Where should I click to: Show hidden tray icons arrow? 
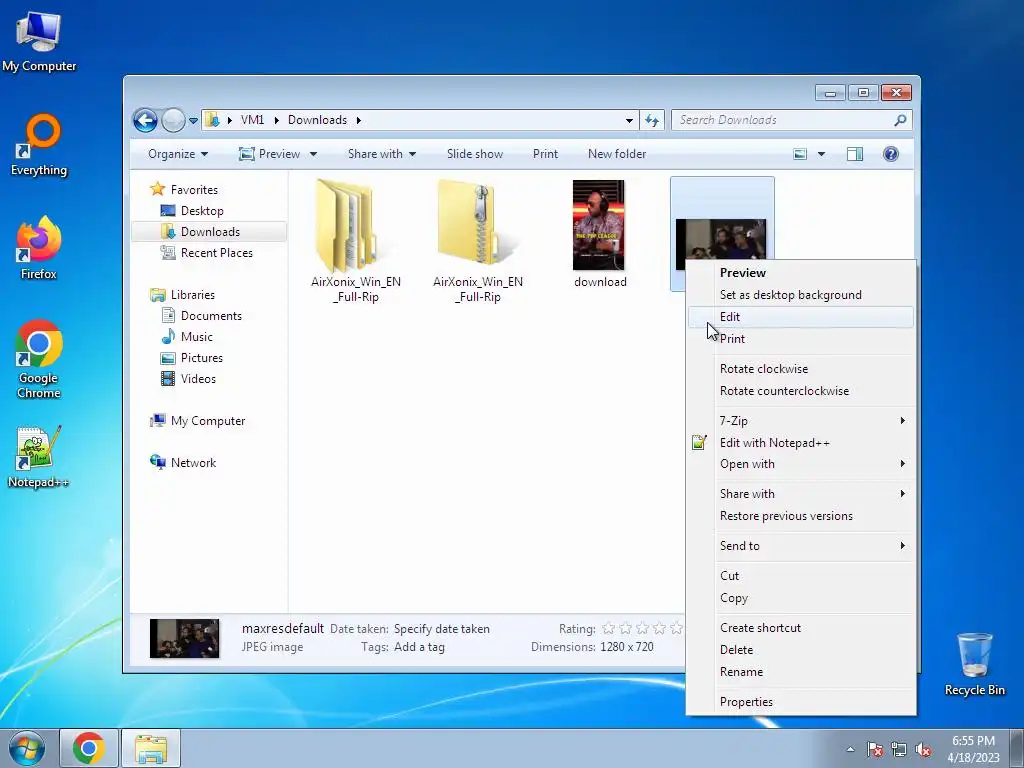850,750
